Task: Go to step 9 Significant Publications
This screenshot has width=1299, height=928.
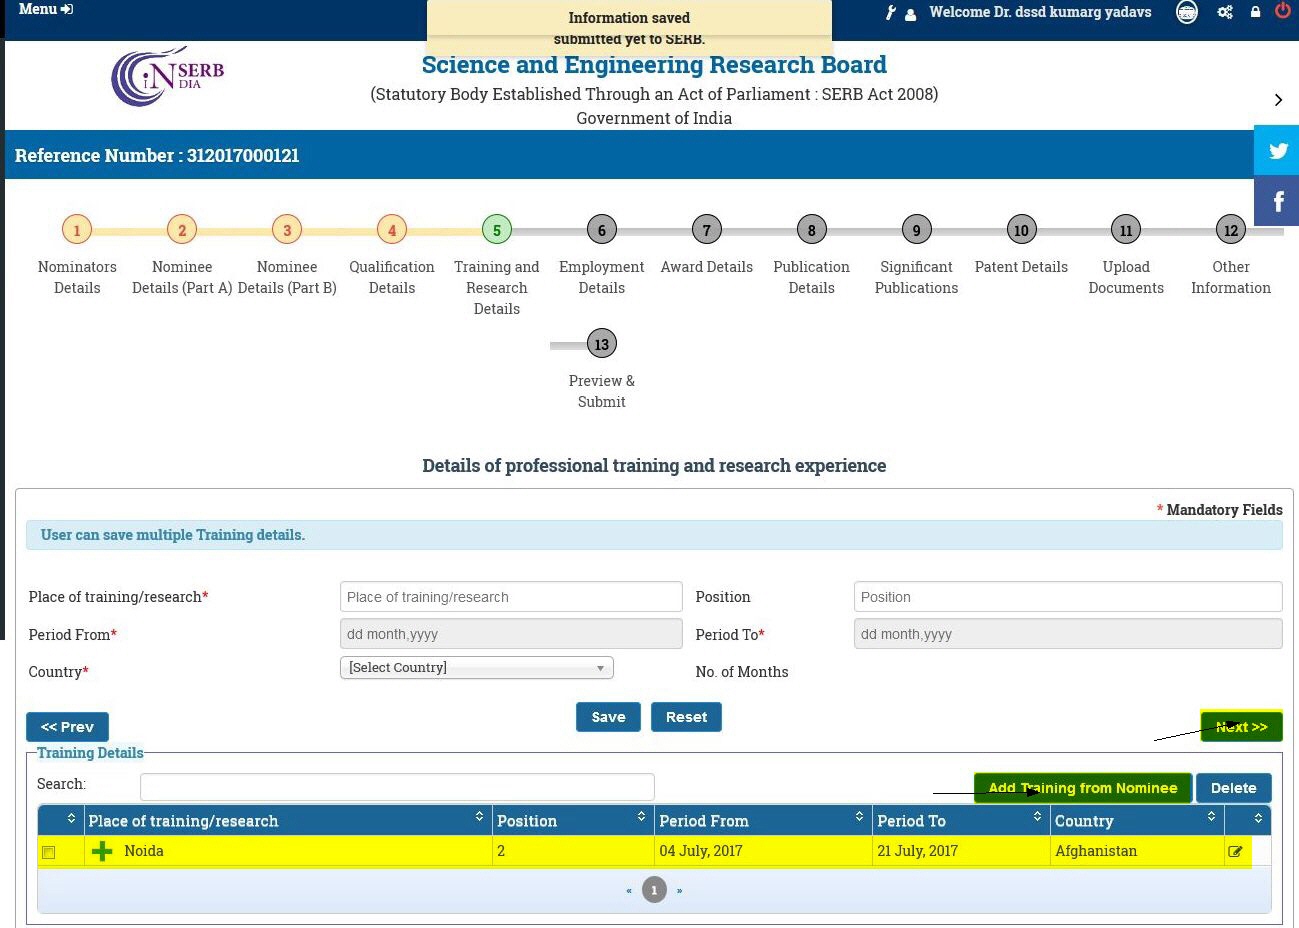Action: coord(917,230)
